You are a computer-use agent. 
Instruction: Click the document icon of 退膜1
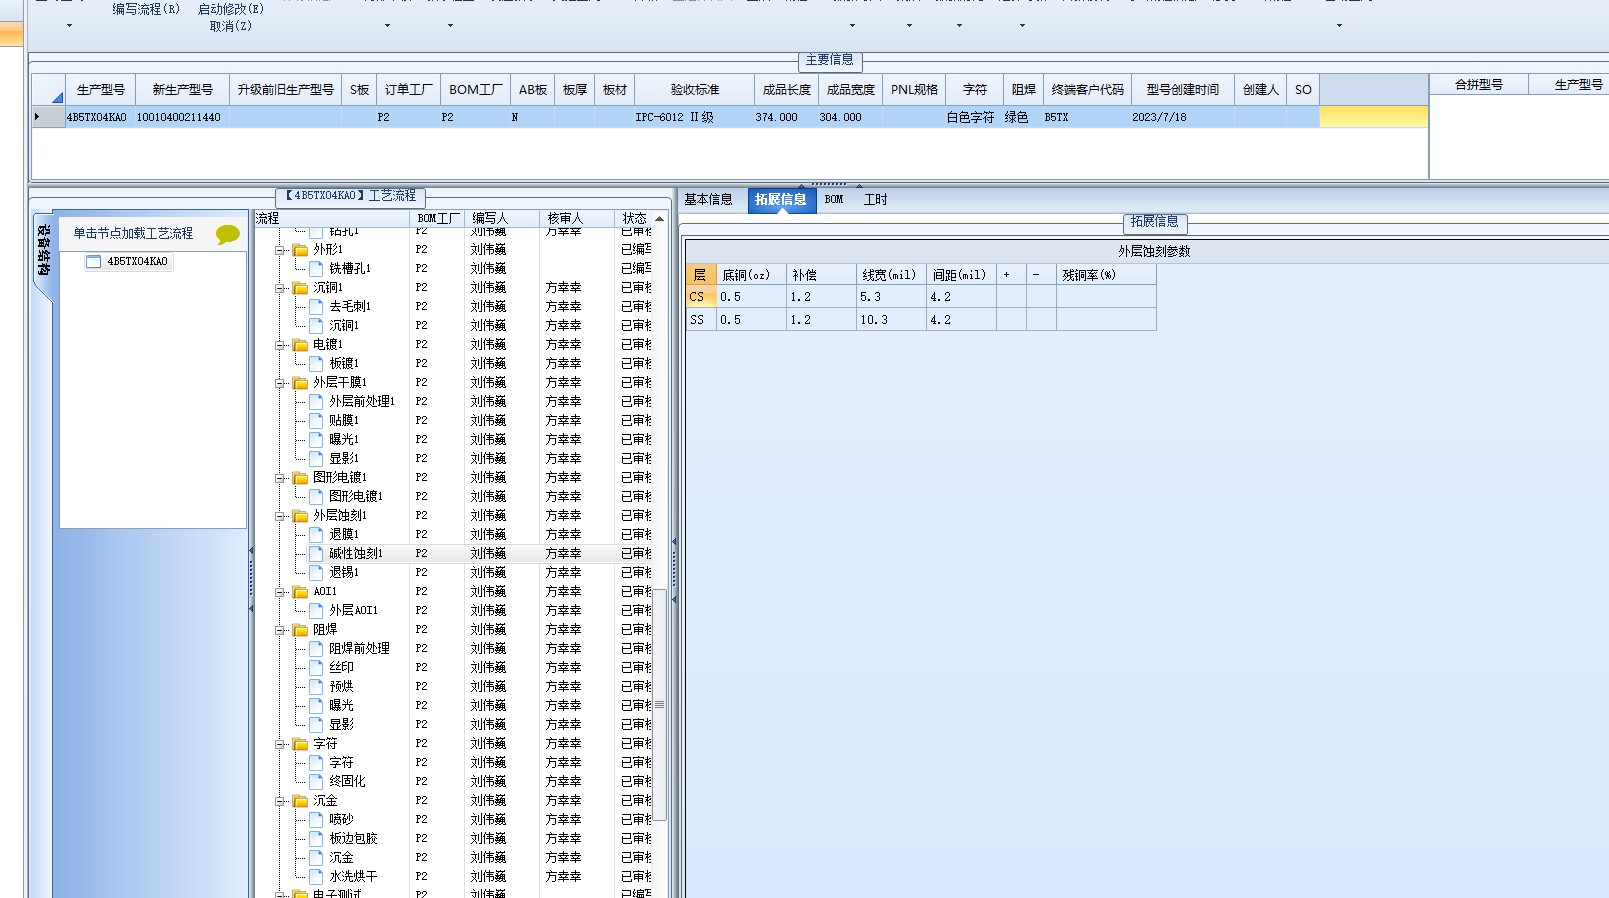[x=317, y=535]
